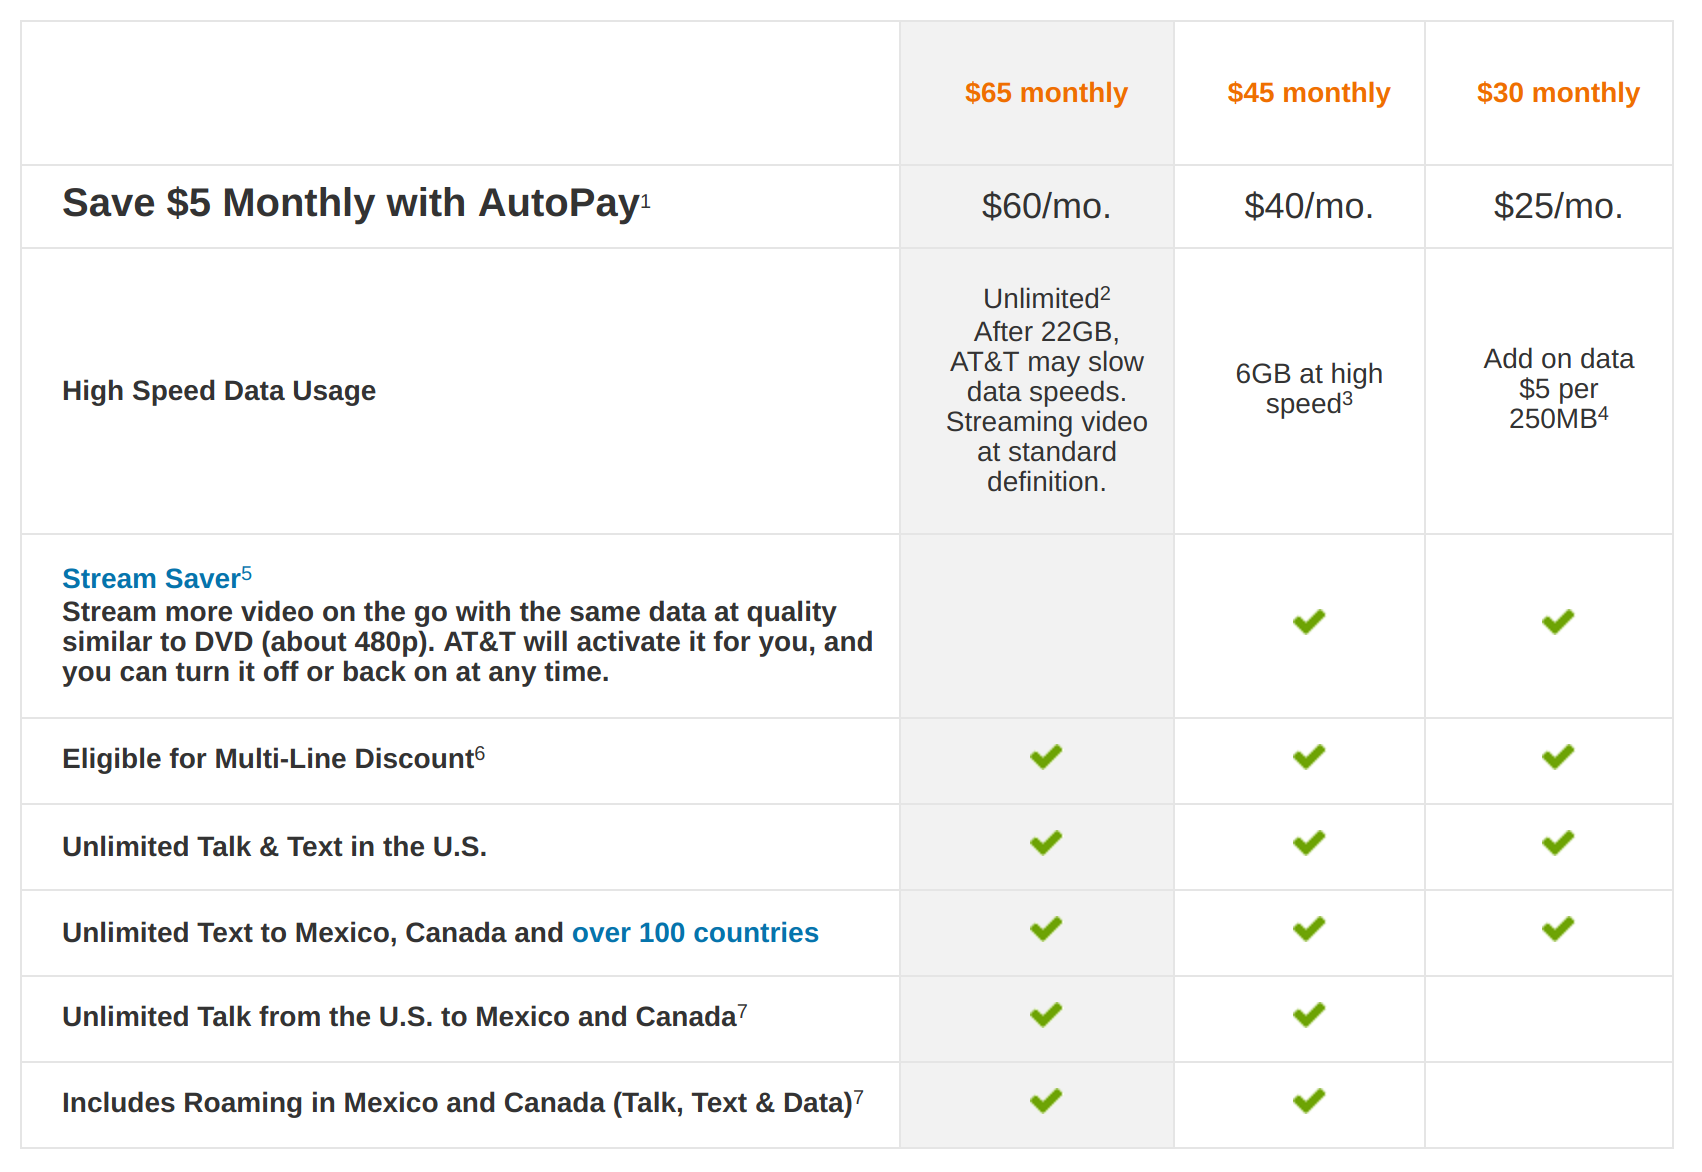Click the $25/mo. AutoPay price
Screen dimensions: 1702x1172
click(1557, 206)
